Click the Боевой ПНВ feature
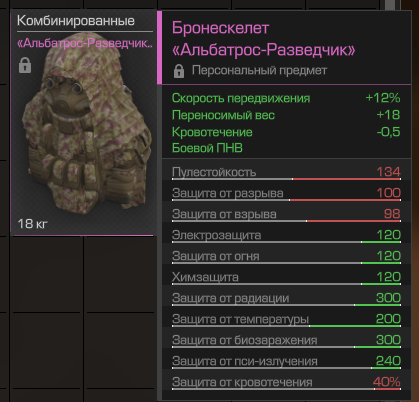The image size is (419, 402). [x=207, y=148]
